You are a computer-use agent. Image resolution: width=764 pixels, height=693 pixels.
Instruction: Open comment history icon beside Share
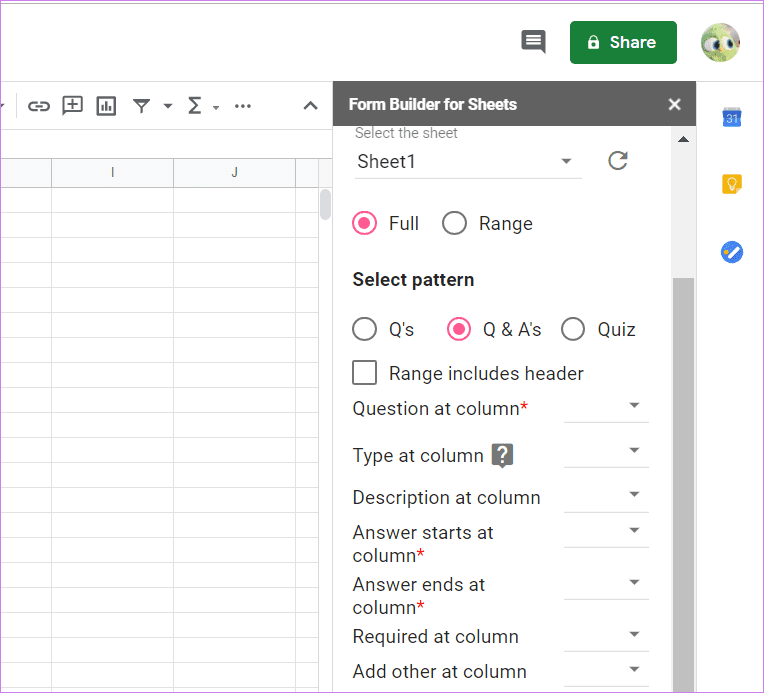(534, 41)
